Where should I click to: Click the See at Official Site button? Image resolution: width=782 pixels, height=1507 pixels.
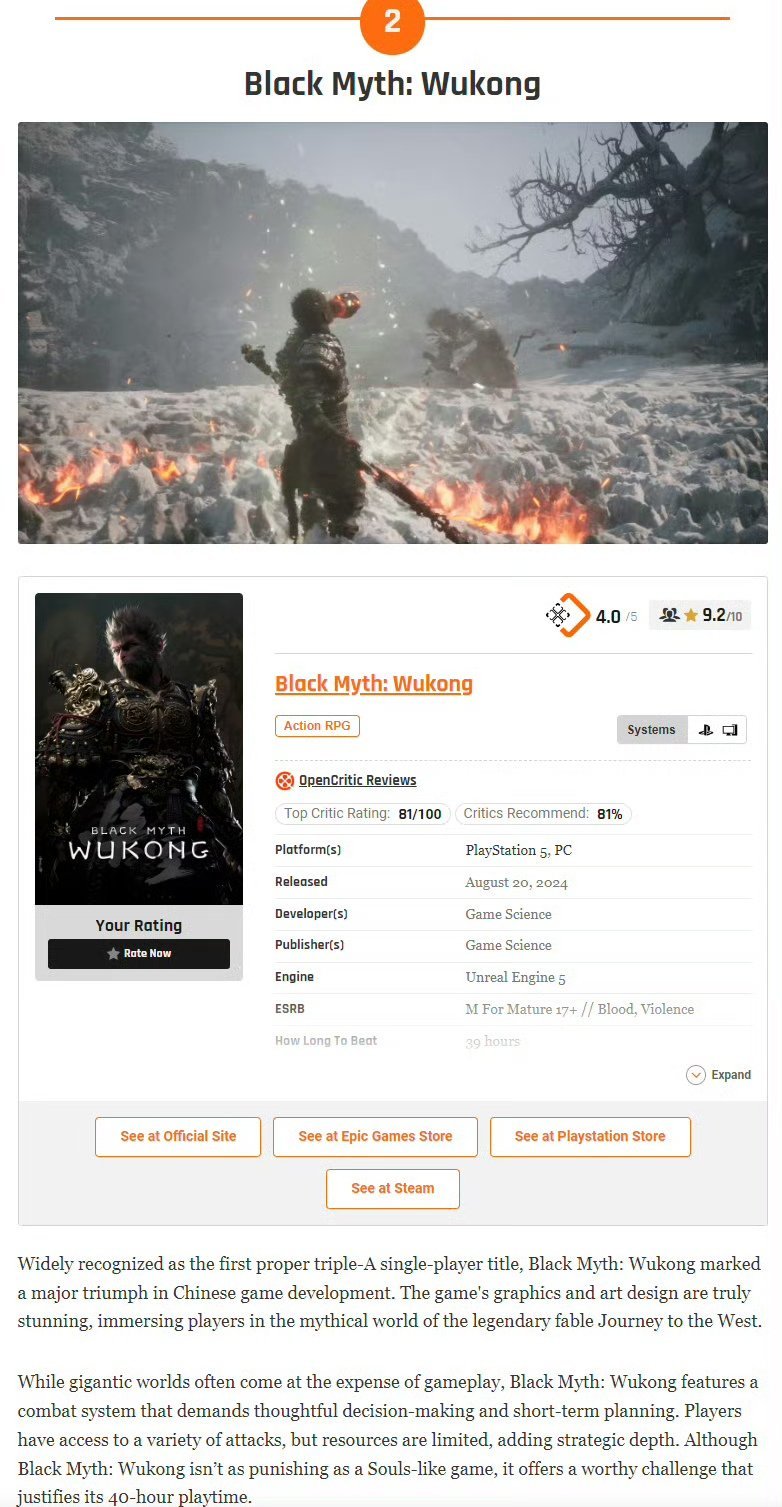[178, 1137]
